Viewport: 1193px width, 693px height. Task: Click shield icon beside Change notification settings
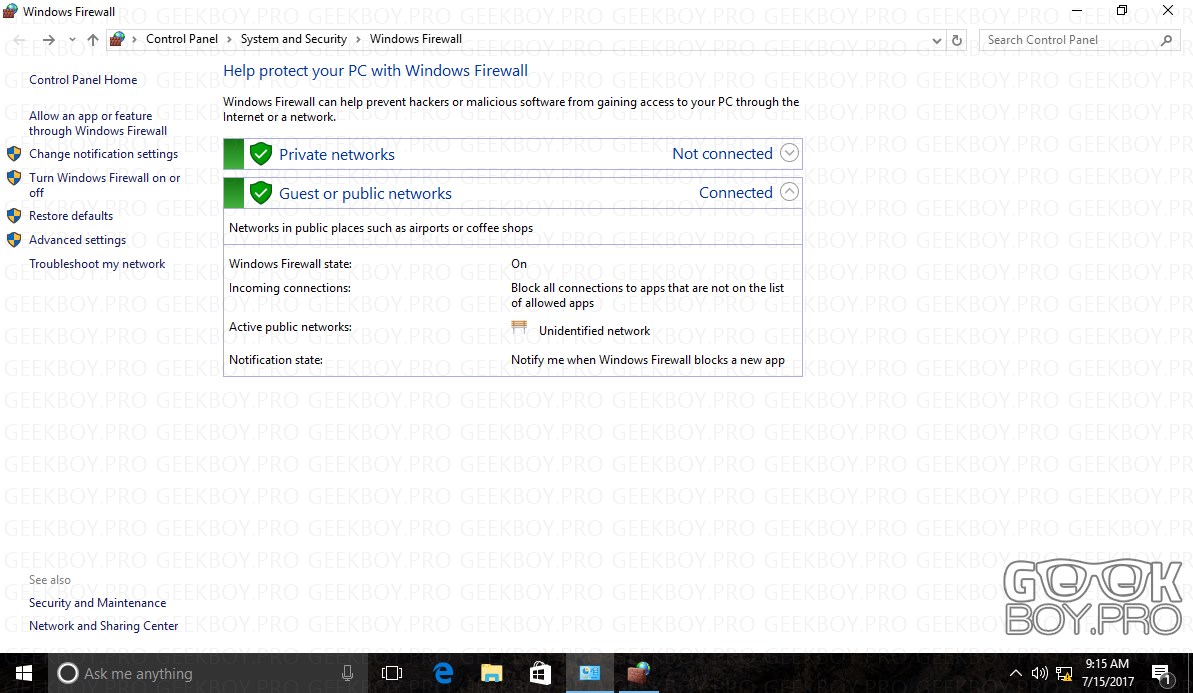point(14,154)
